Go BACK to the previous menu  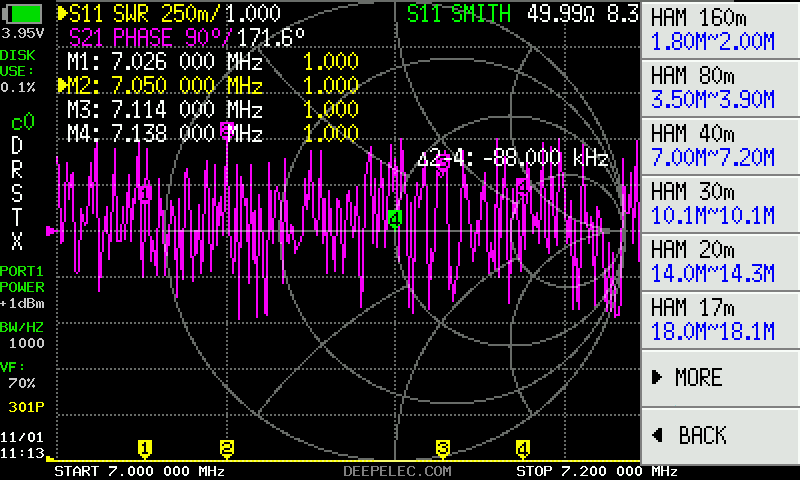[x=720, y=436]
